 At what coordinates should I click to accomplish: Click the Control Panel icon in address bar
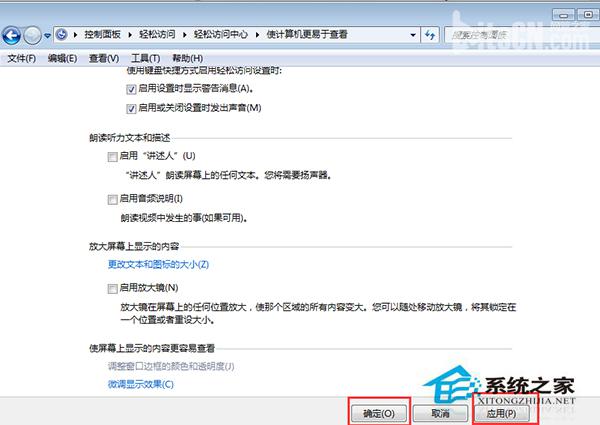click(62, 35)
